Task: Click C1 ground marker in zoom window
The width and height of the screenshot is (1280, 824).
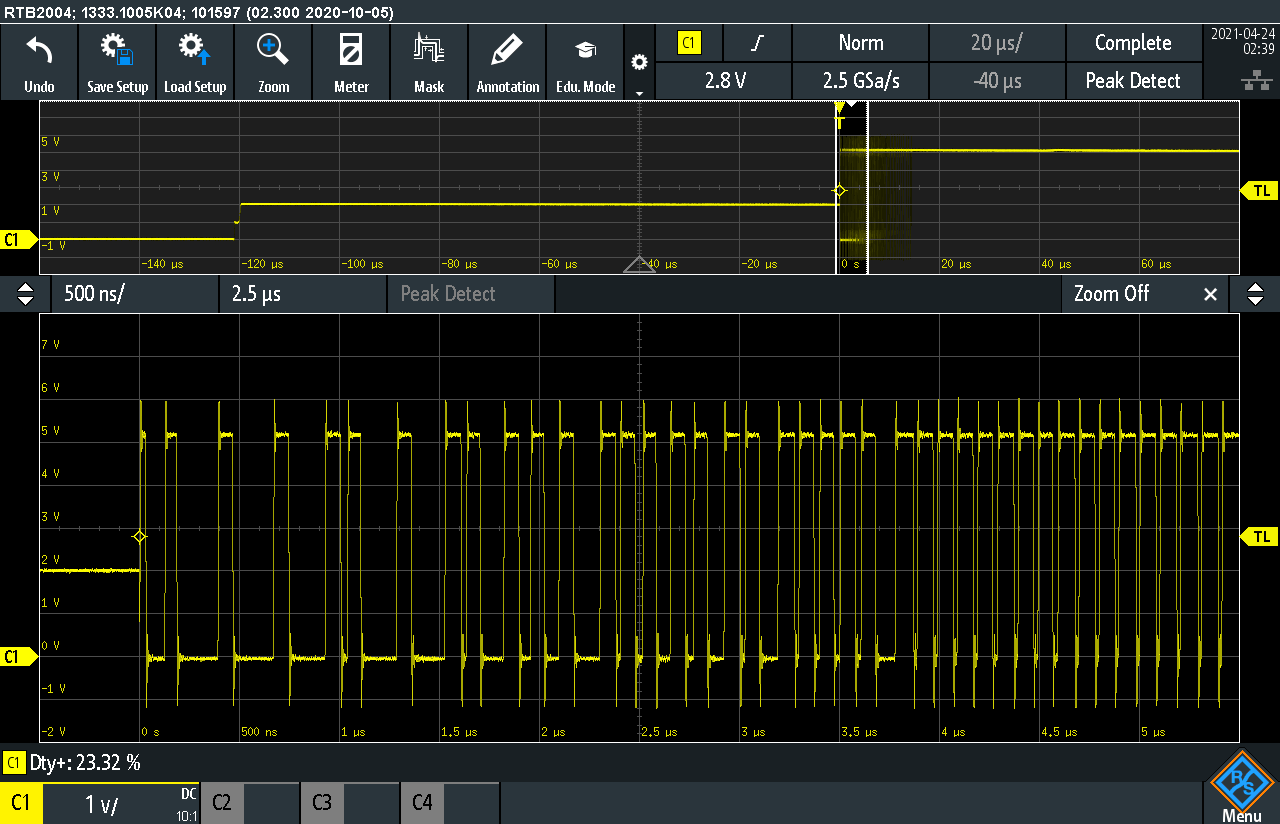Action: (x=18, y=657)
